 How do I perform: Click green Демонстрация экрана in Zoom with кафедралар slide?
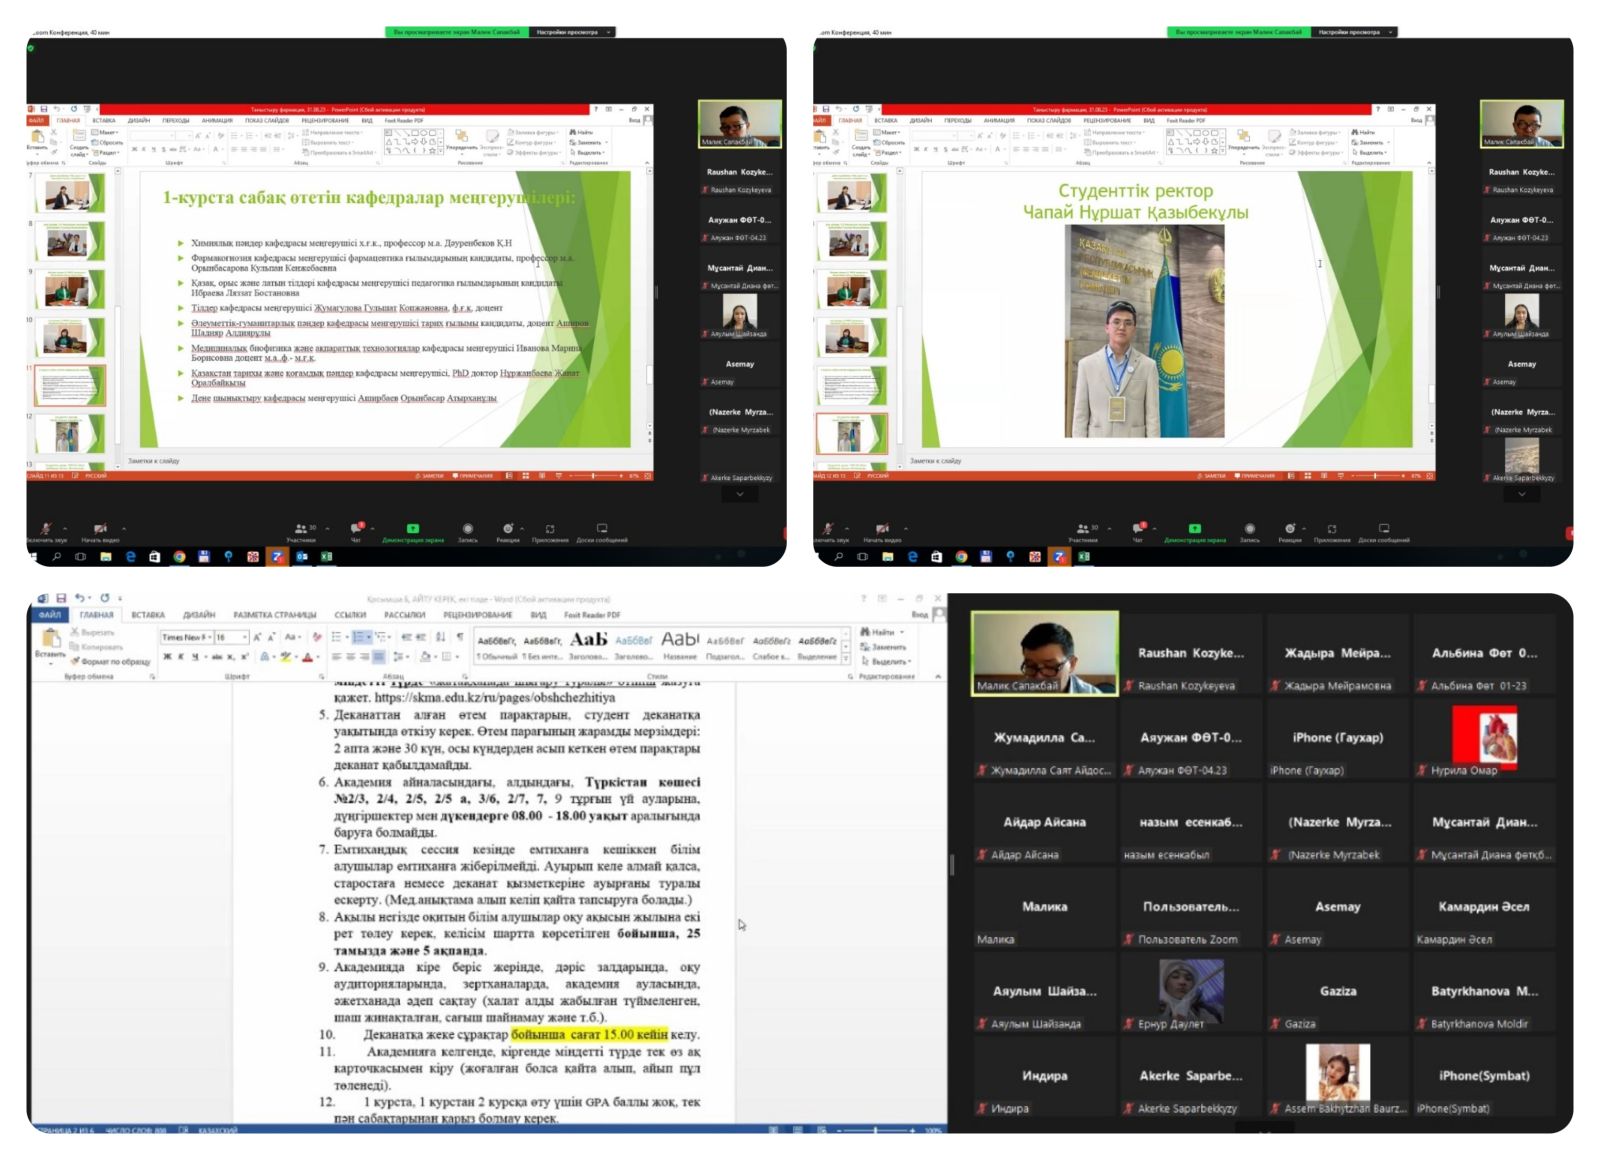(413, 531)
